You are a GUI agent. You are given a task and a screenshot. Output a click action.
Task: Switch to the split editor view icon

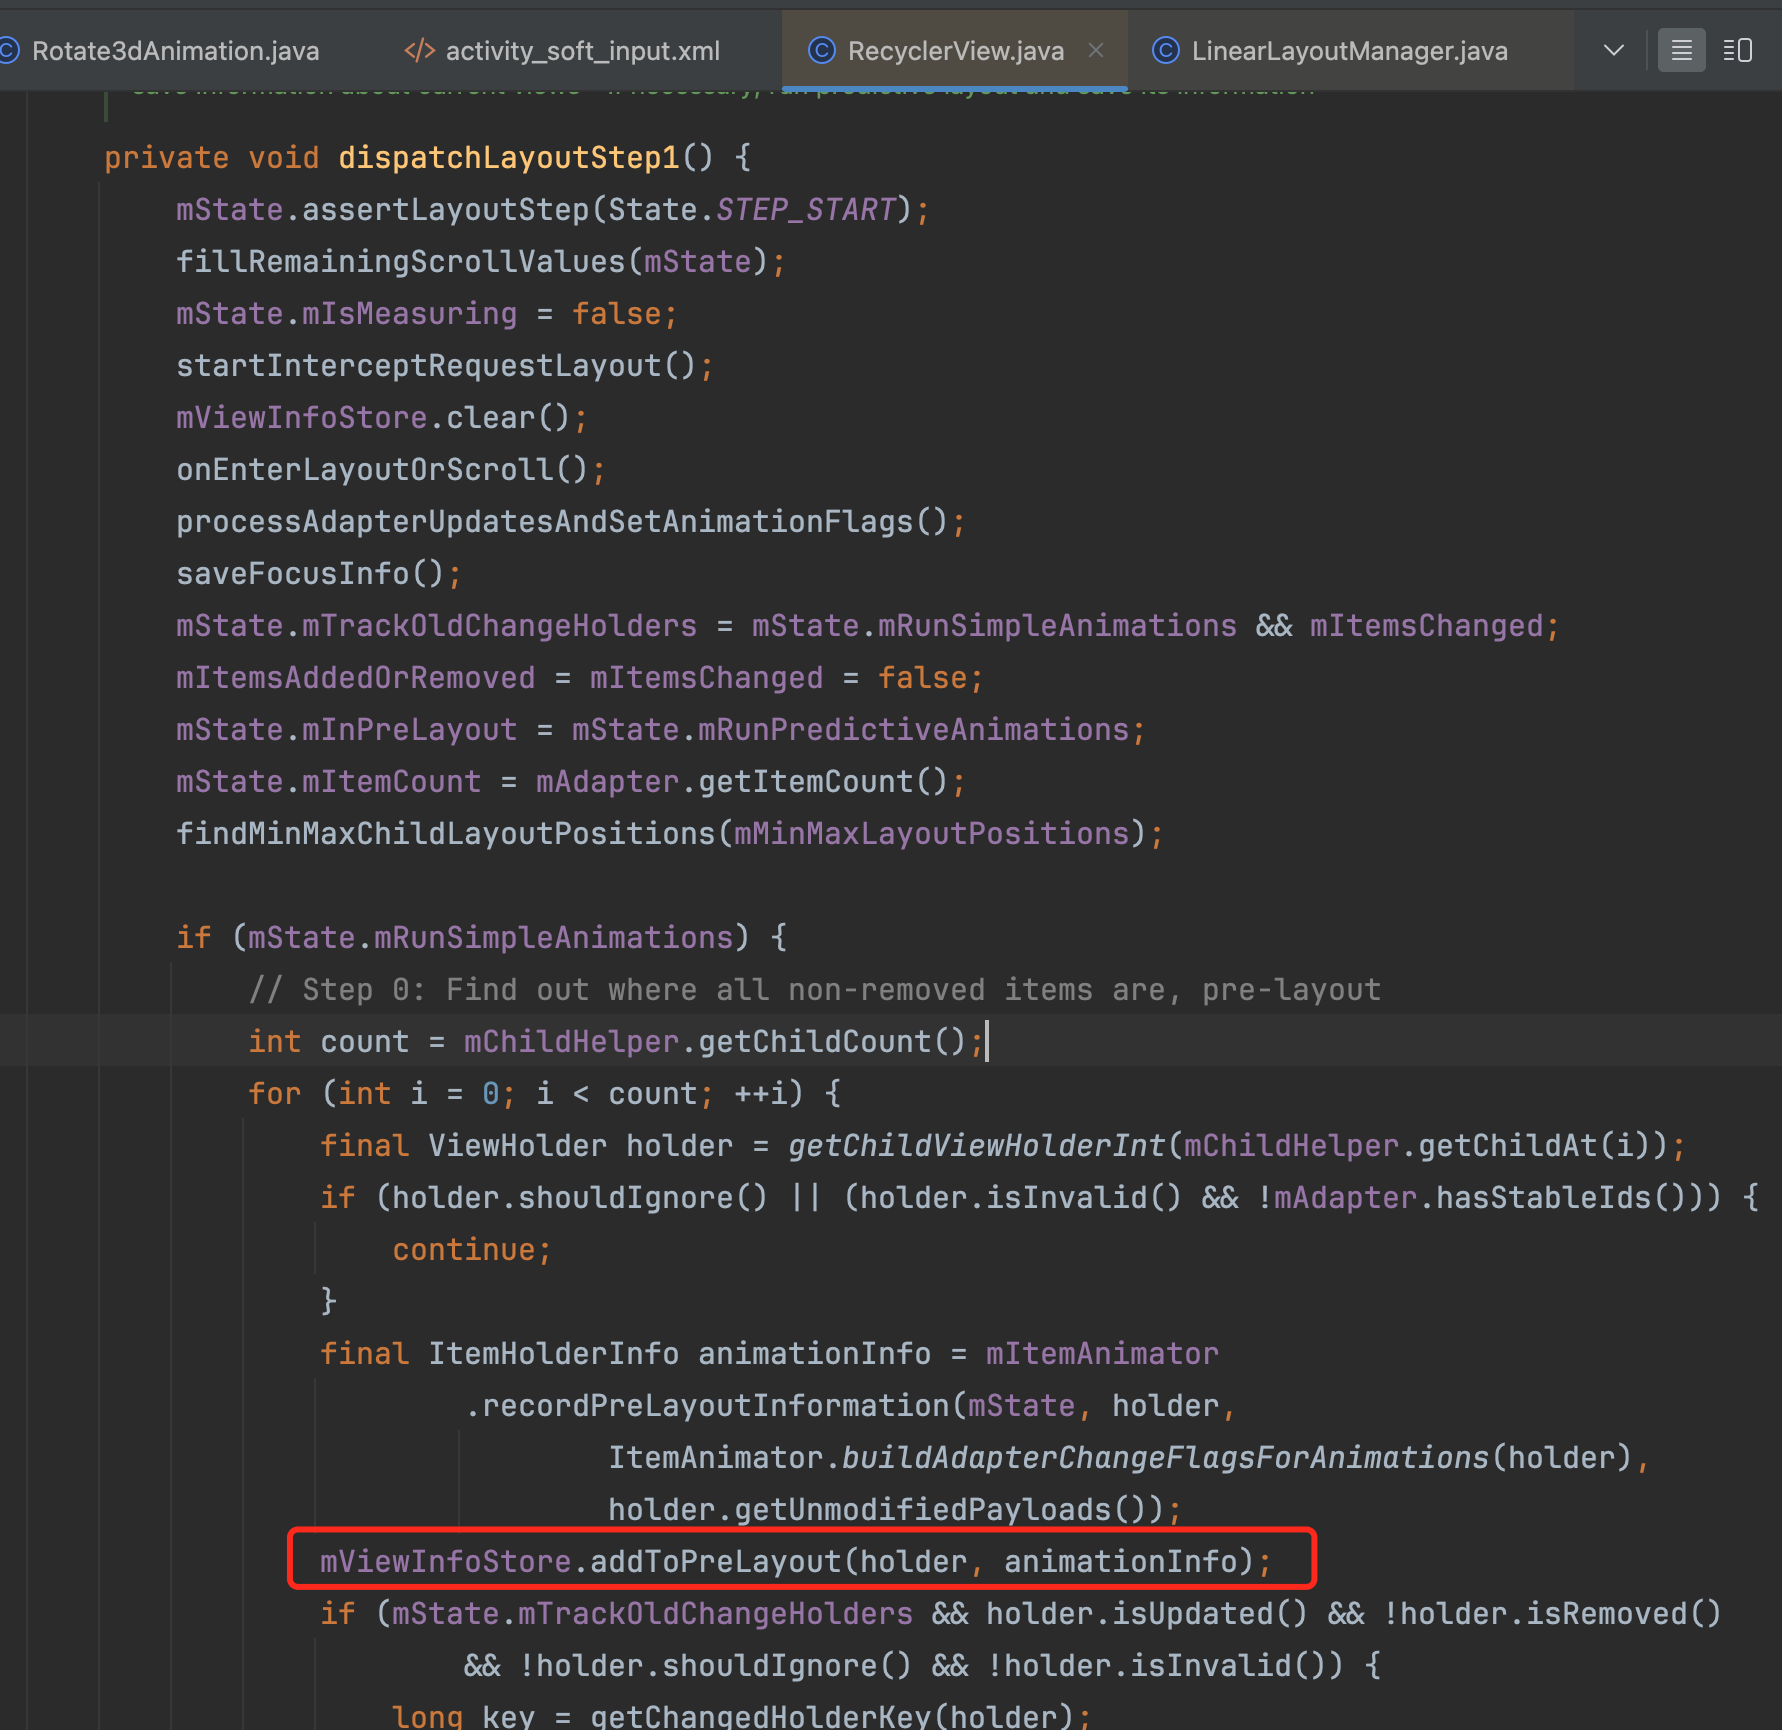pos(1738,51)
